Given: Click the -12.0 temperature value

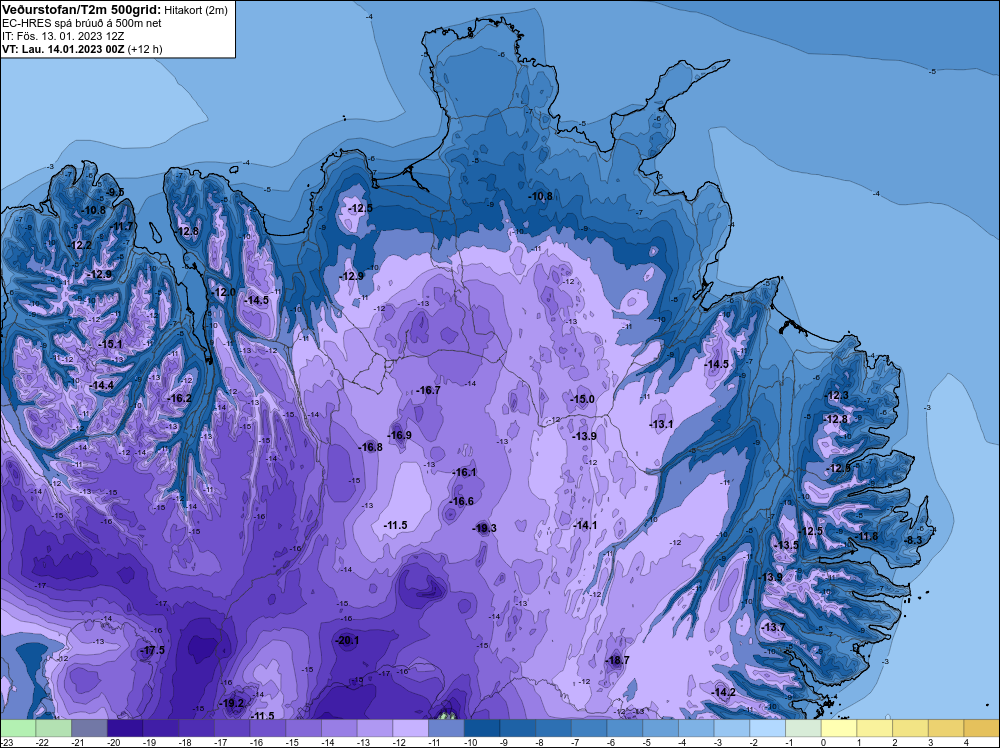Looking at the screenshot, I should click(224, 292).
